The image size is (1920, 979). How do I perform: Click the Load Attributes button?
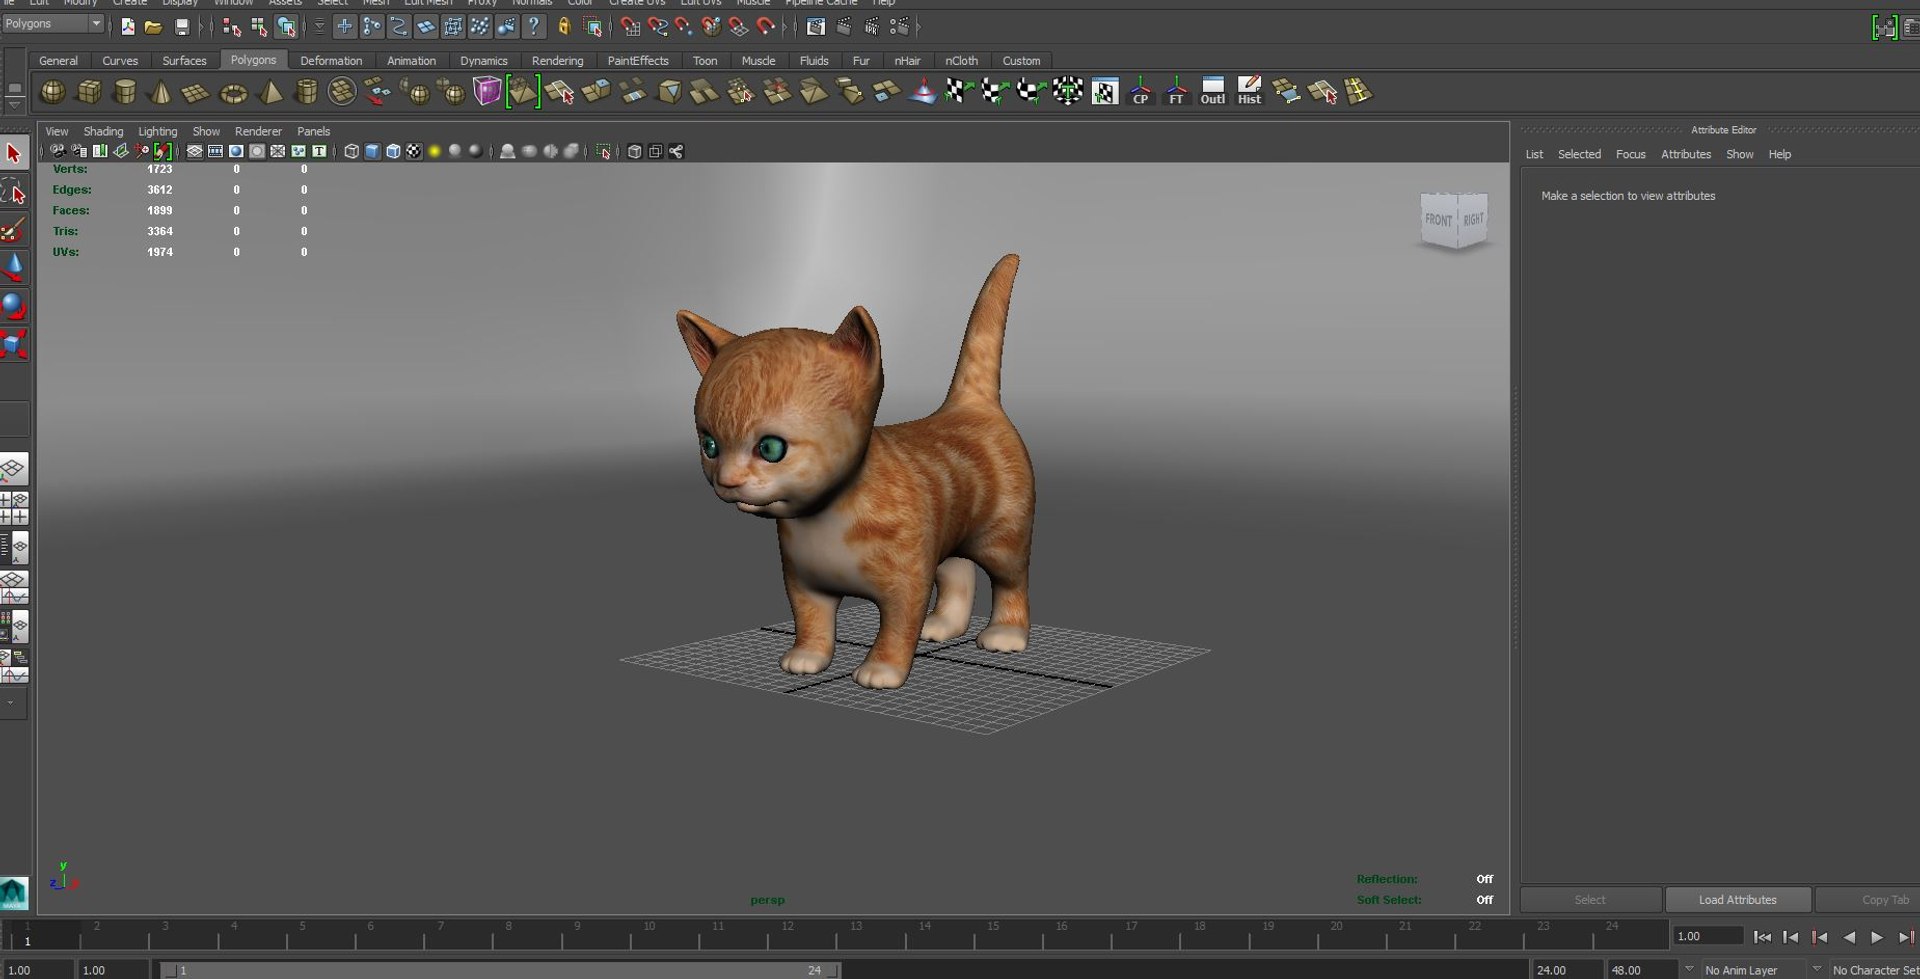click(x=1737, y=900)
